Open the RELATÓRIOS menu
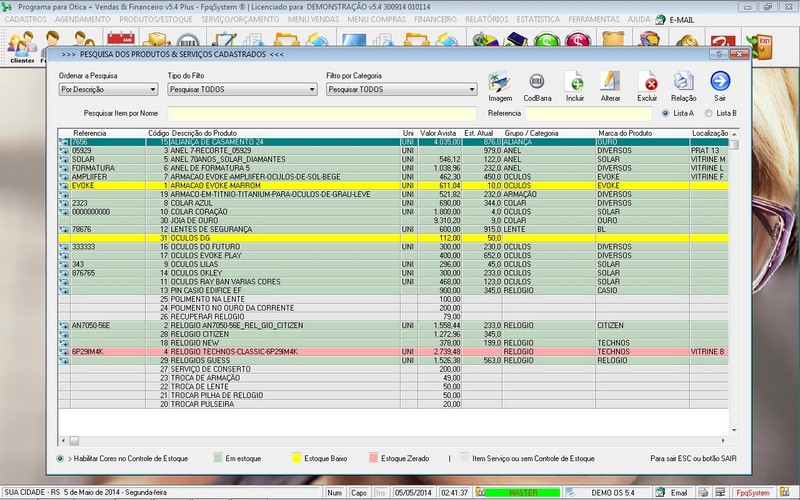The image size is (800, 500). click(x=488, y=19)
